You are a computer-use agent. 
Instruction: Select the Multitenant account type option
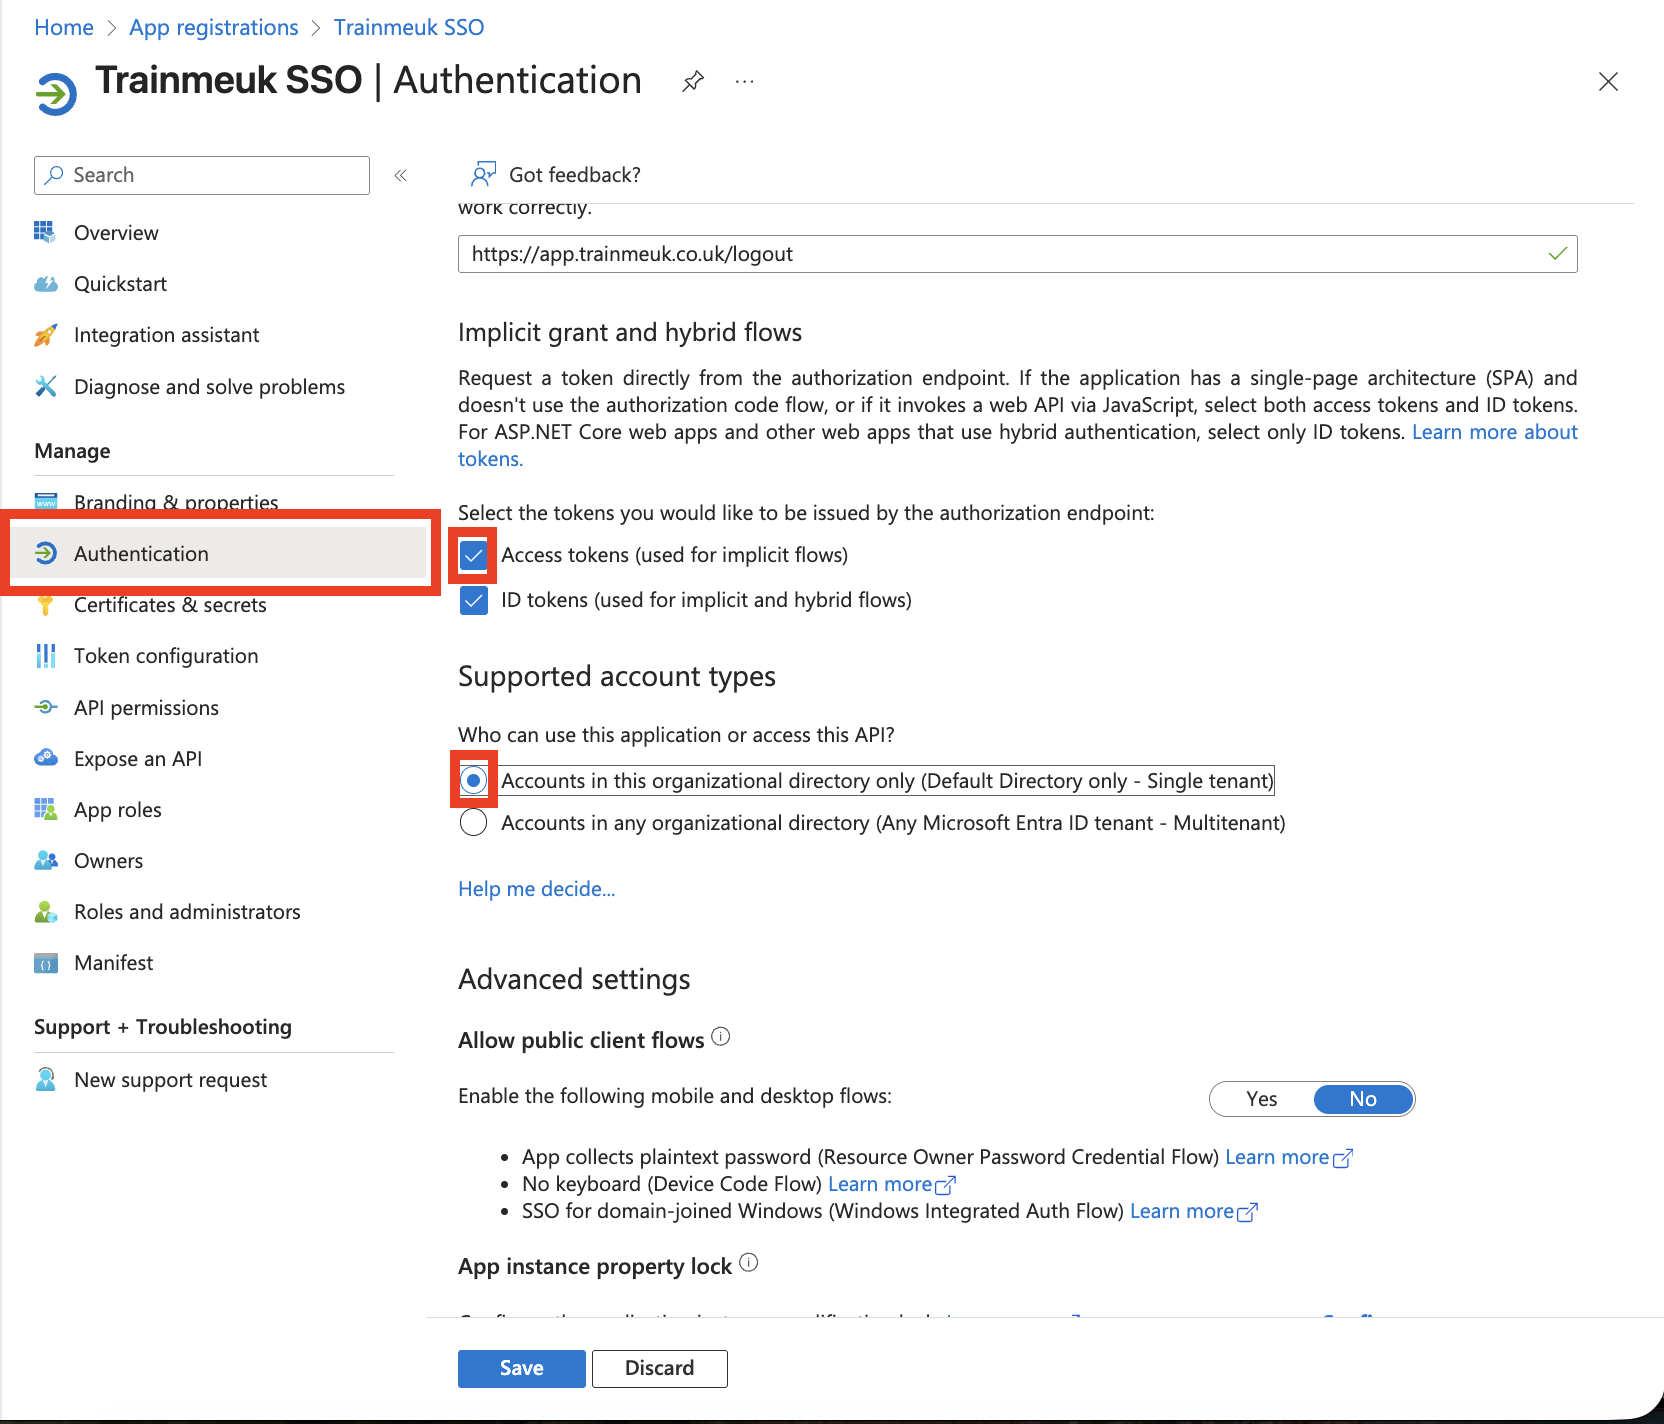(x=472, y=822)
